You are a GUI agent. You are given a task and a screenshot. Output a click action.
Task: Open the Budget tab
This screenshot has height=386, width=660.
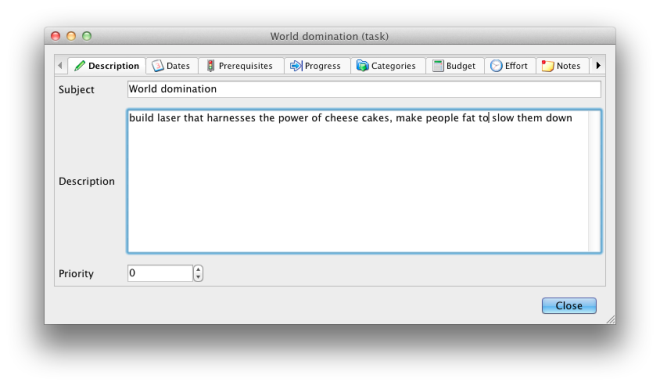(455, 66)
